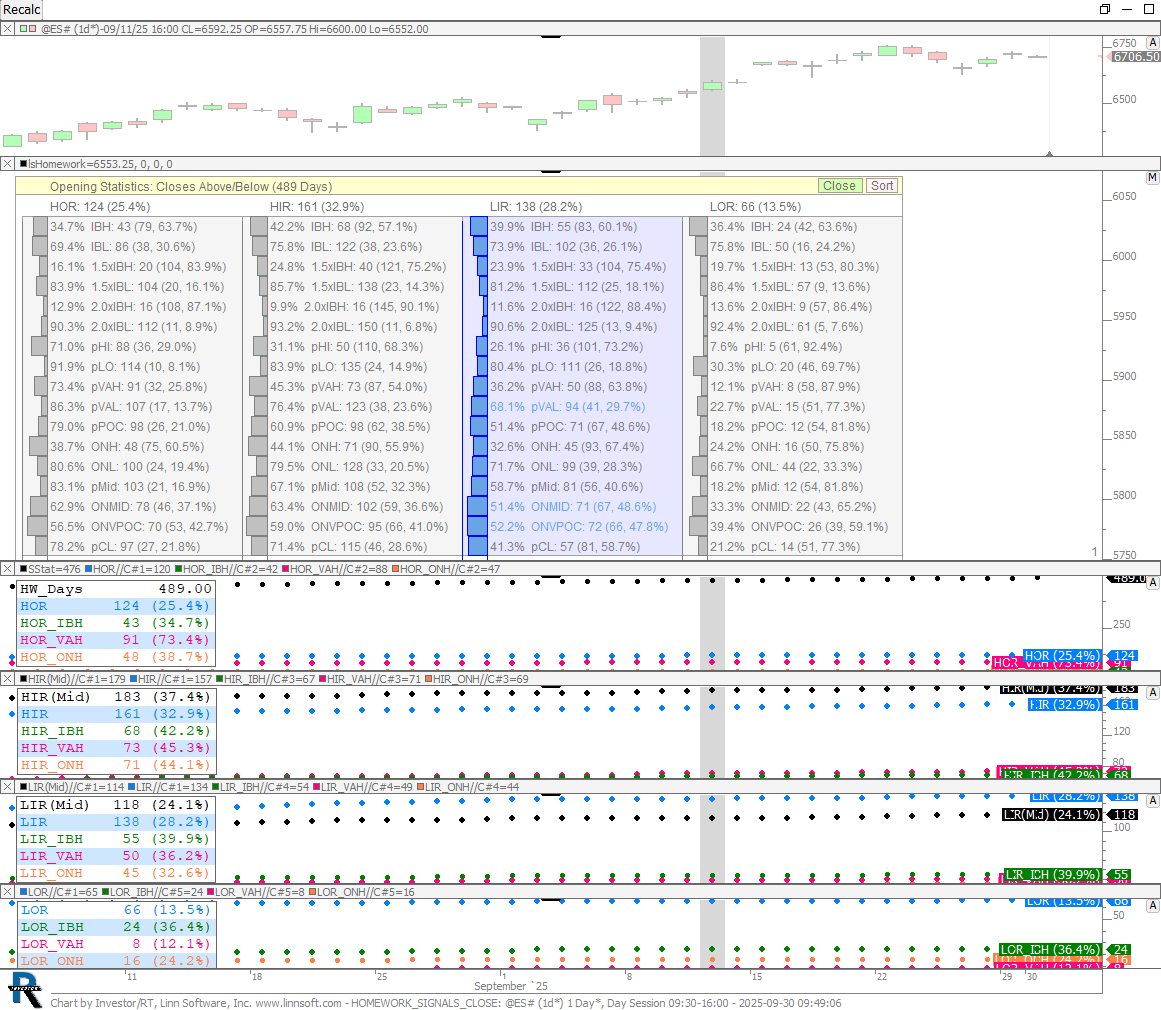The height and width of the screenshot is (1010, 1161).
Task: Click the blue HOR legend marker
Action: [86, 568]
